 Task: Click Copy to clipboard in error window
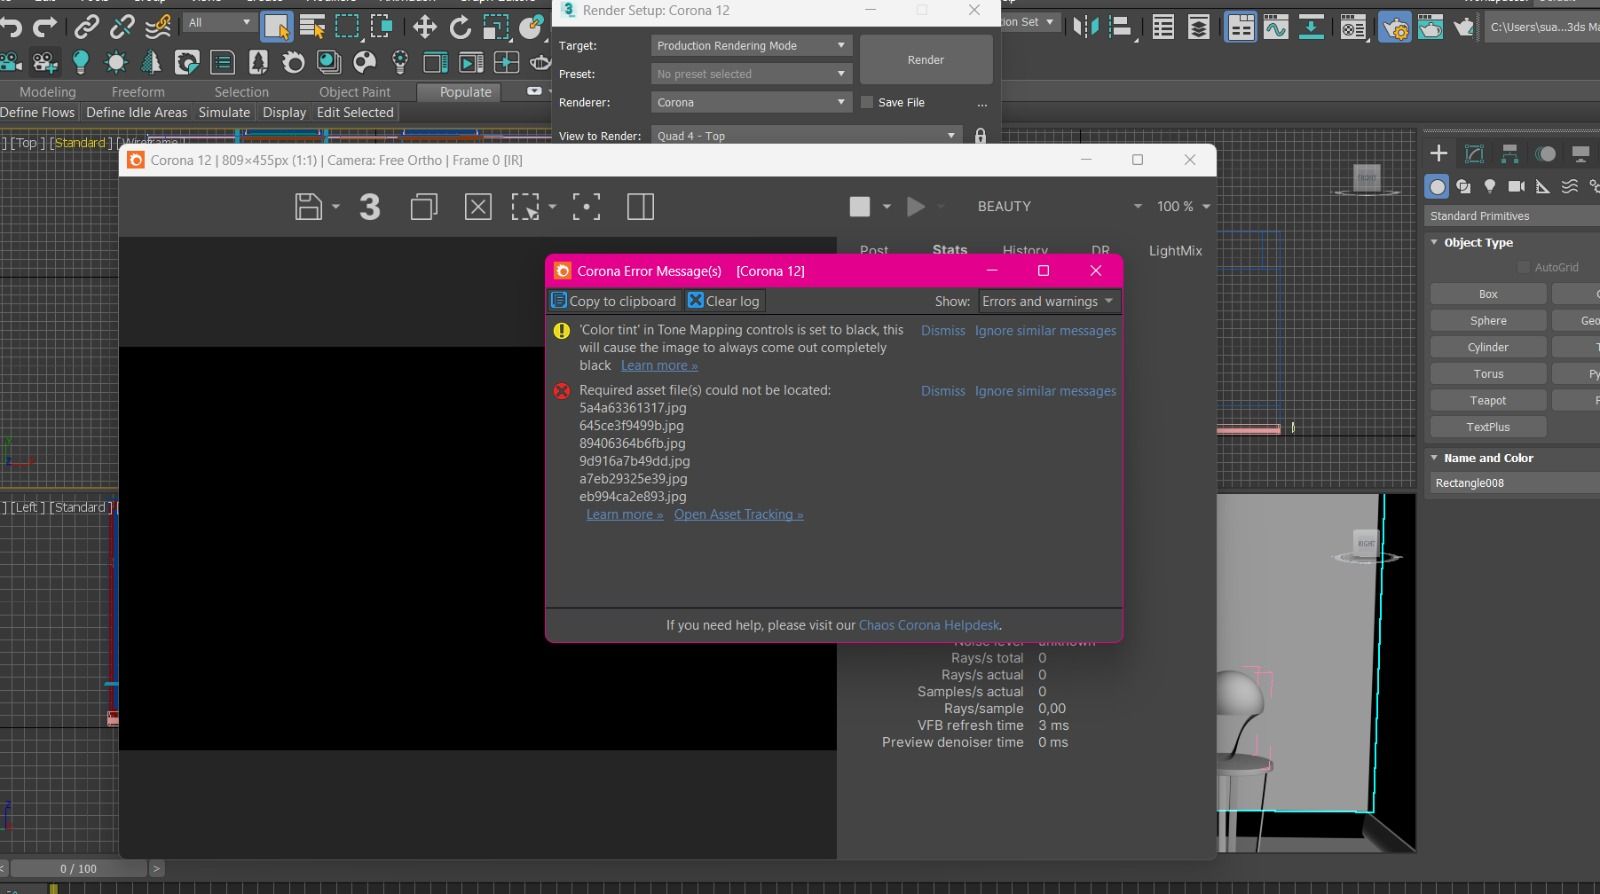tap(614, 301)
